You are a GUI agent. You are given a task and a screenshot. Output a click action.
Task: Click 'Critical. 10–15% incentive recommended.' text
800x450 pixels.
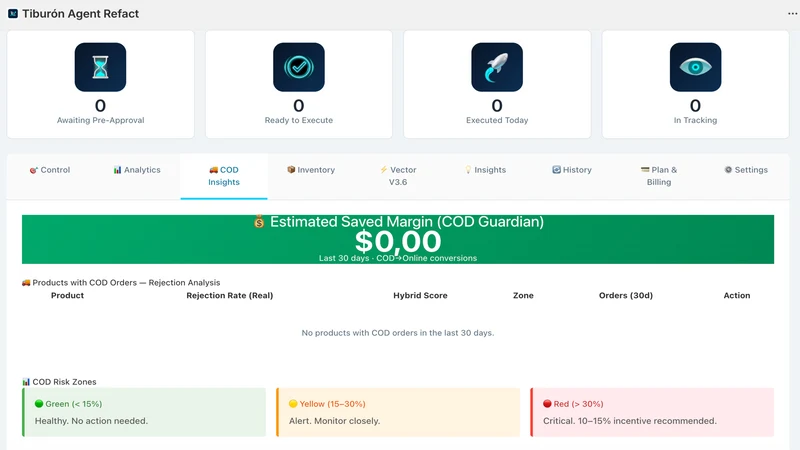630,421
